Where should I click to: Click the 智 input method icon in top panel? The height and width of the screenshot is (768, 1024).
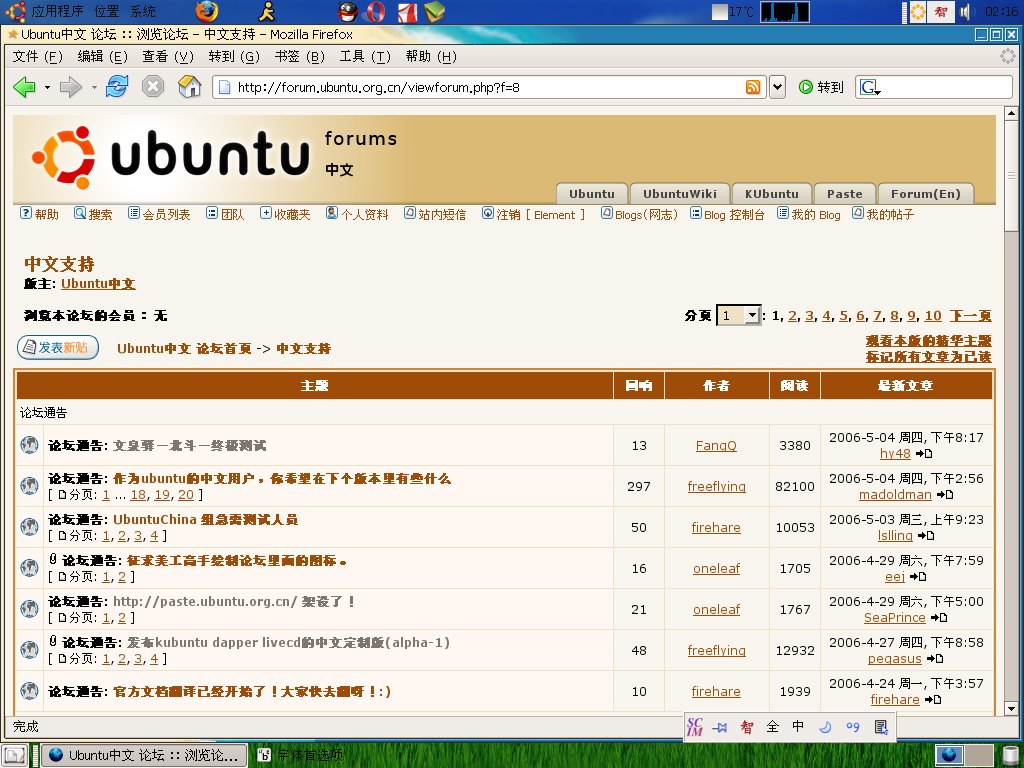click(940, 12)
